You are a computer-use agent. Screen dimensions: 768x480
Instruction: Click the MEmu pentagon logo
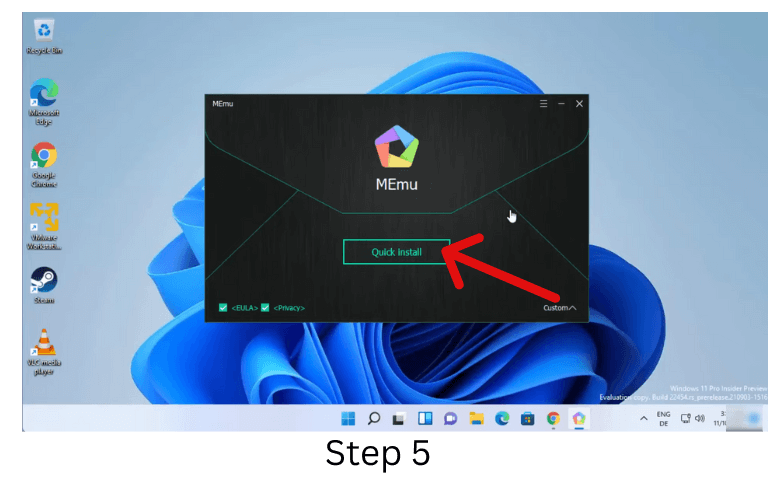(x=397, y=146)
